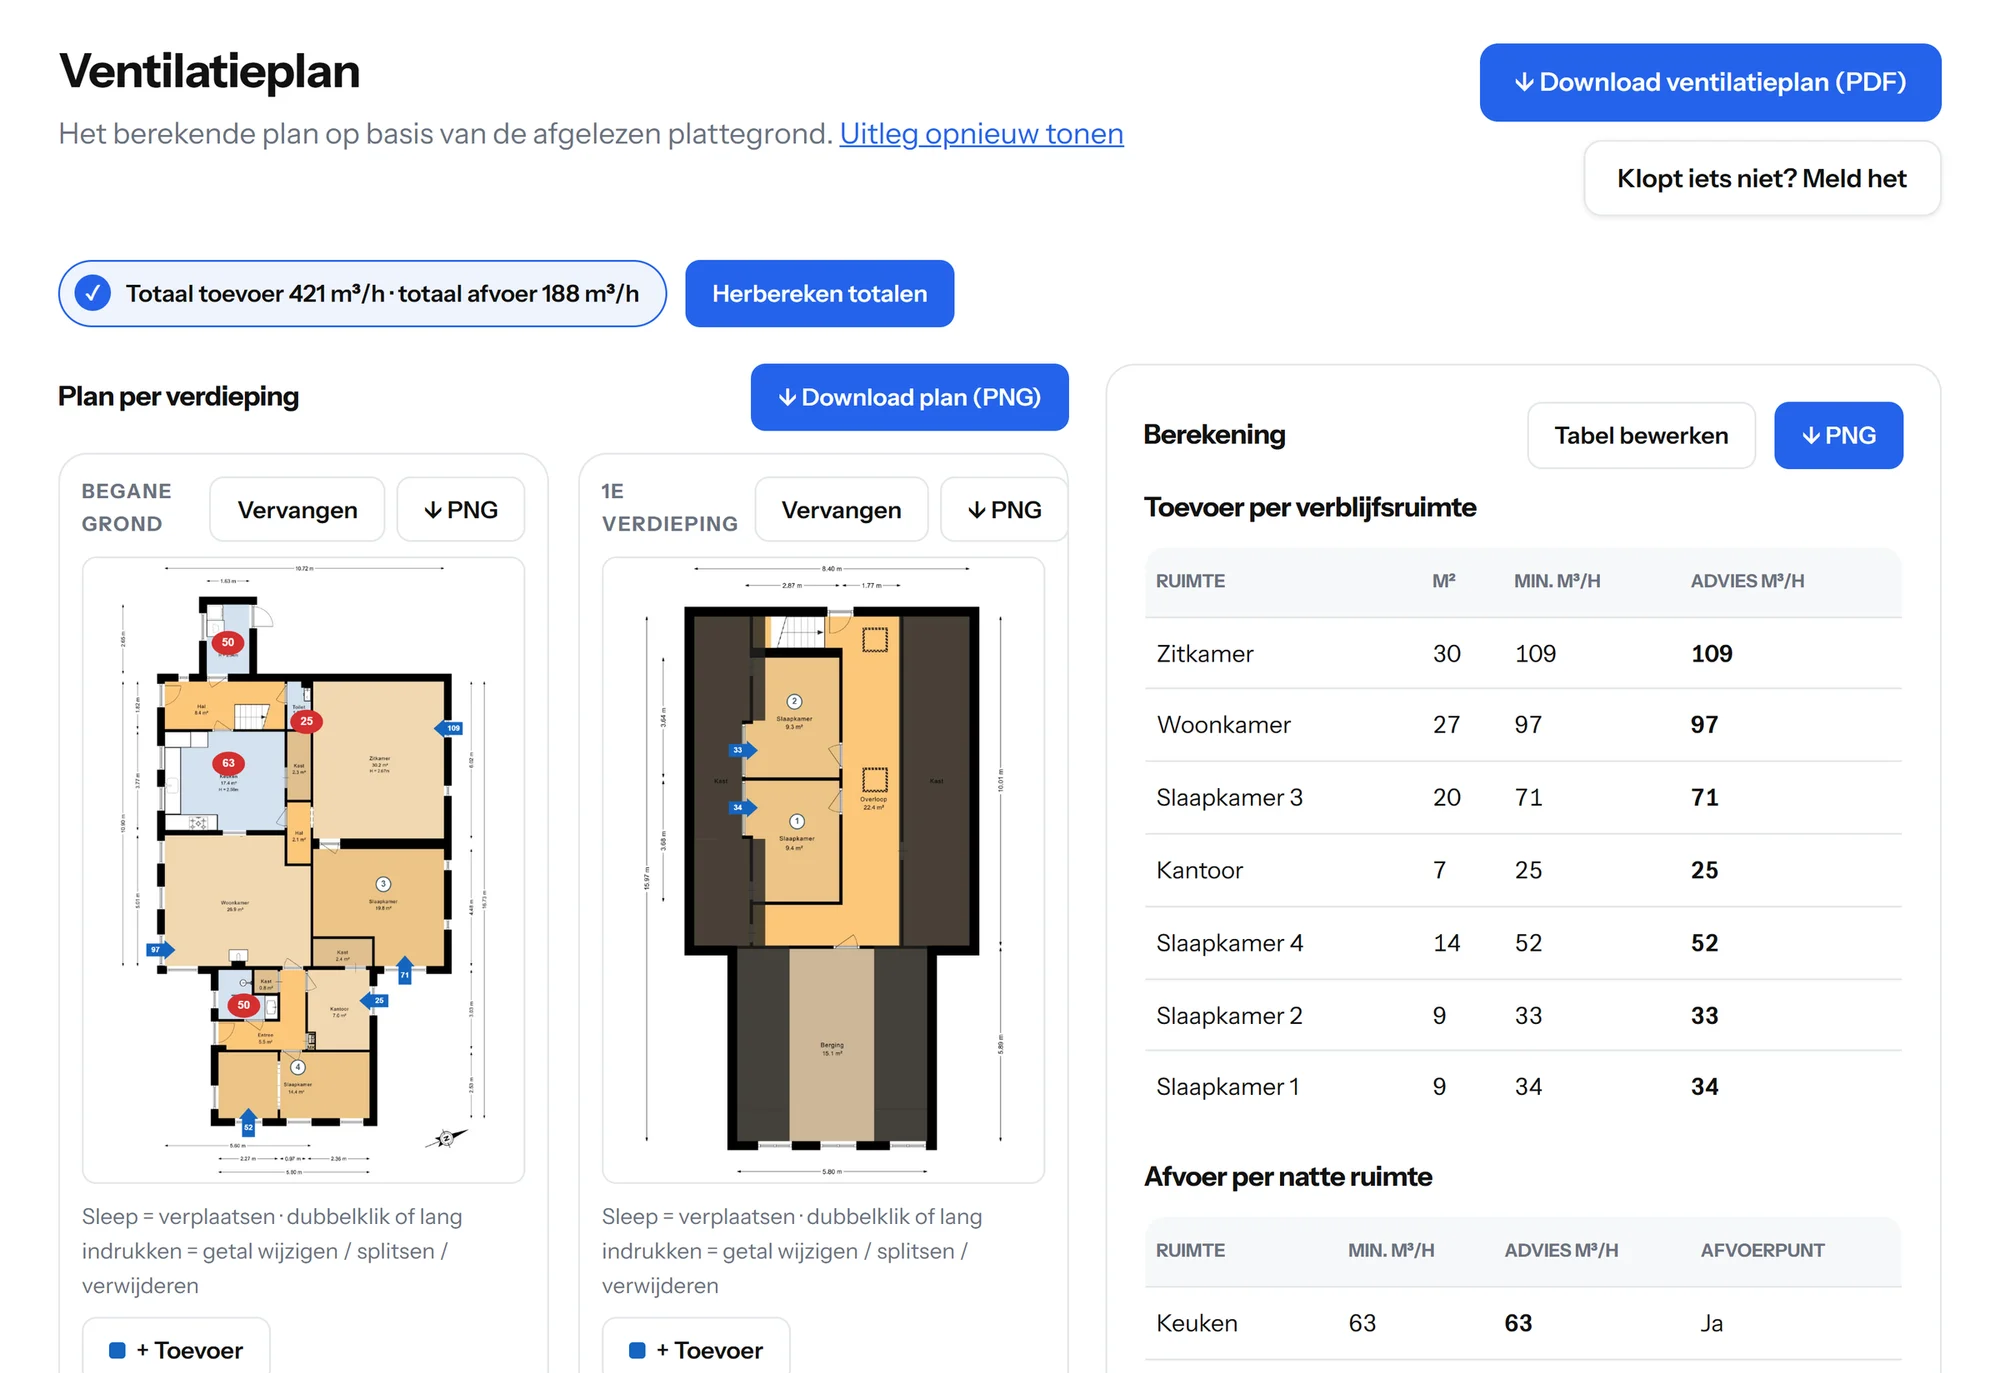Image resolution: width=2000 pixels, height=1373 pixels.
Task: Select blue supply marker 33 on first floor
Action: (742, 750)
